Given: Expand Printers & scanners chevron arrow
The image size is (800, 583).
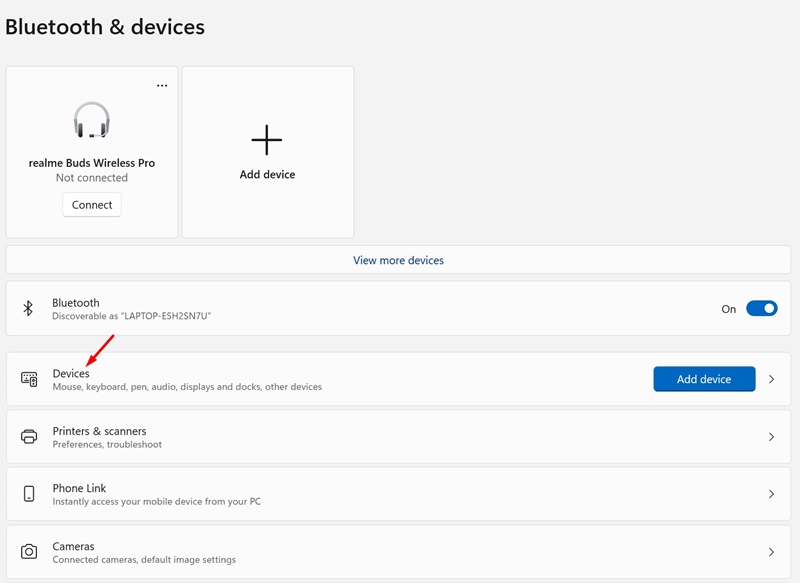Looking at the screenshot, I should tap(771, 437).
